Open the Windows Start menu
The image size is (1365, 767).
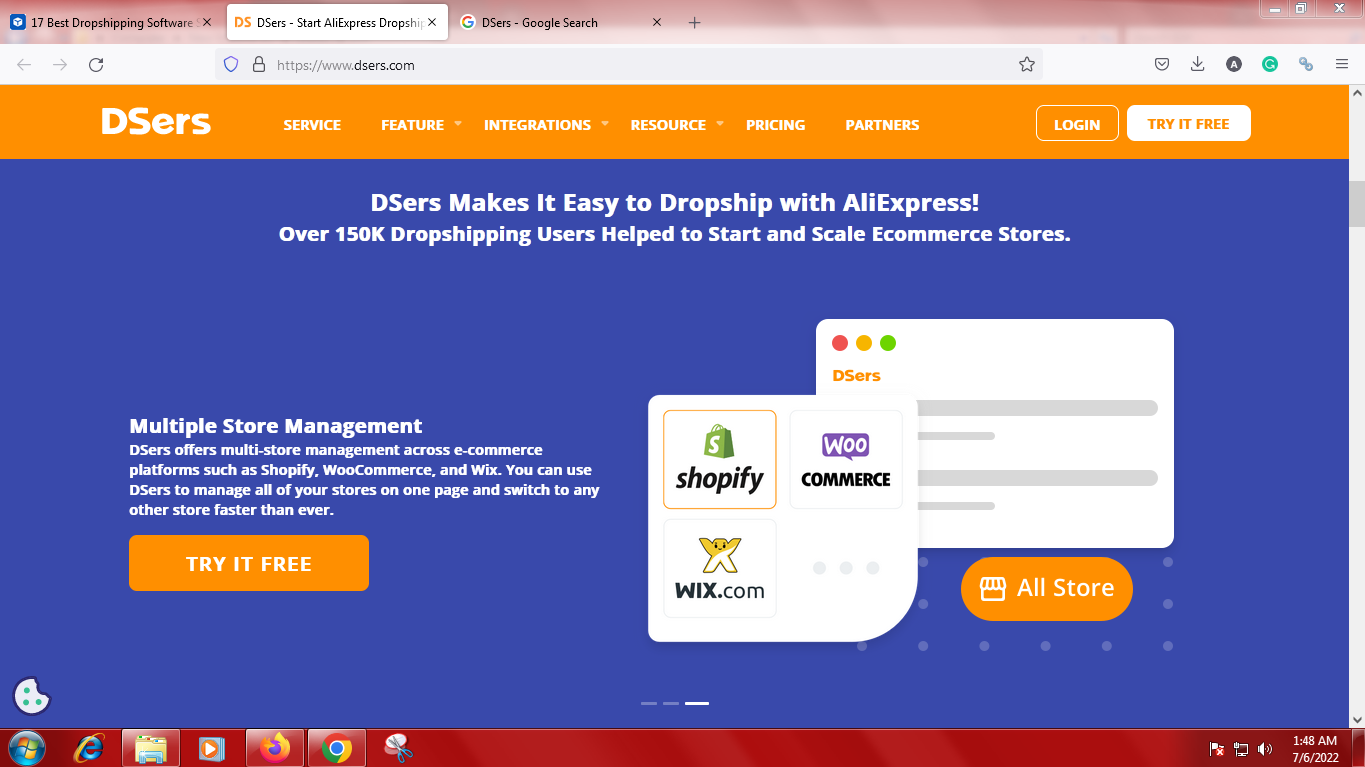(x=26, y=748)
